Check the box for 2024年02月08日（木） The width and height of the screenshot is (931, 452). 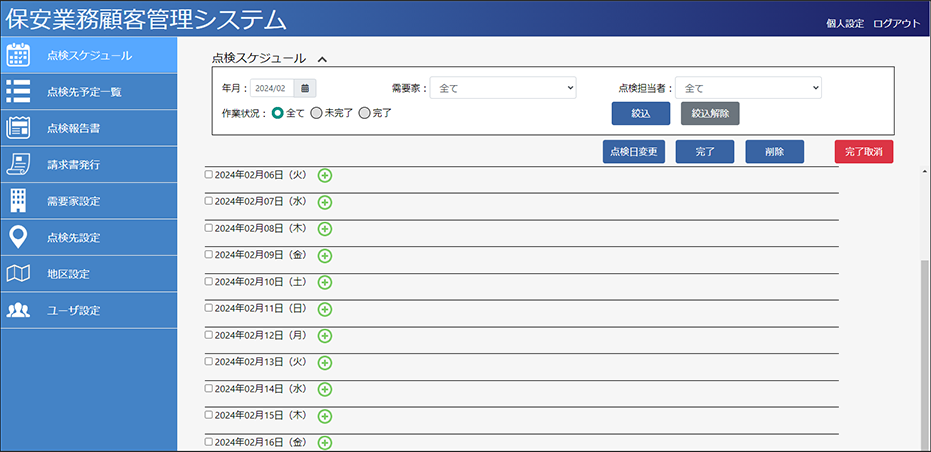click(209, 227)
